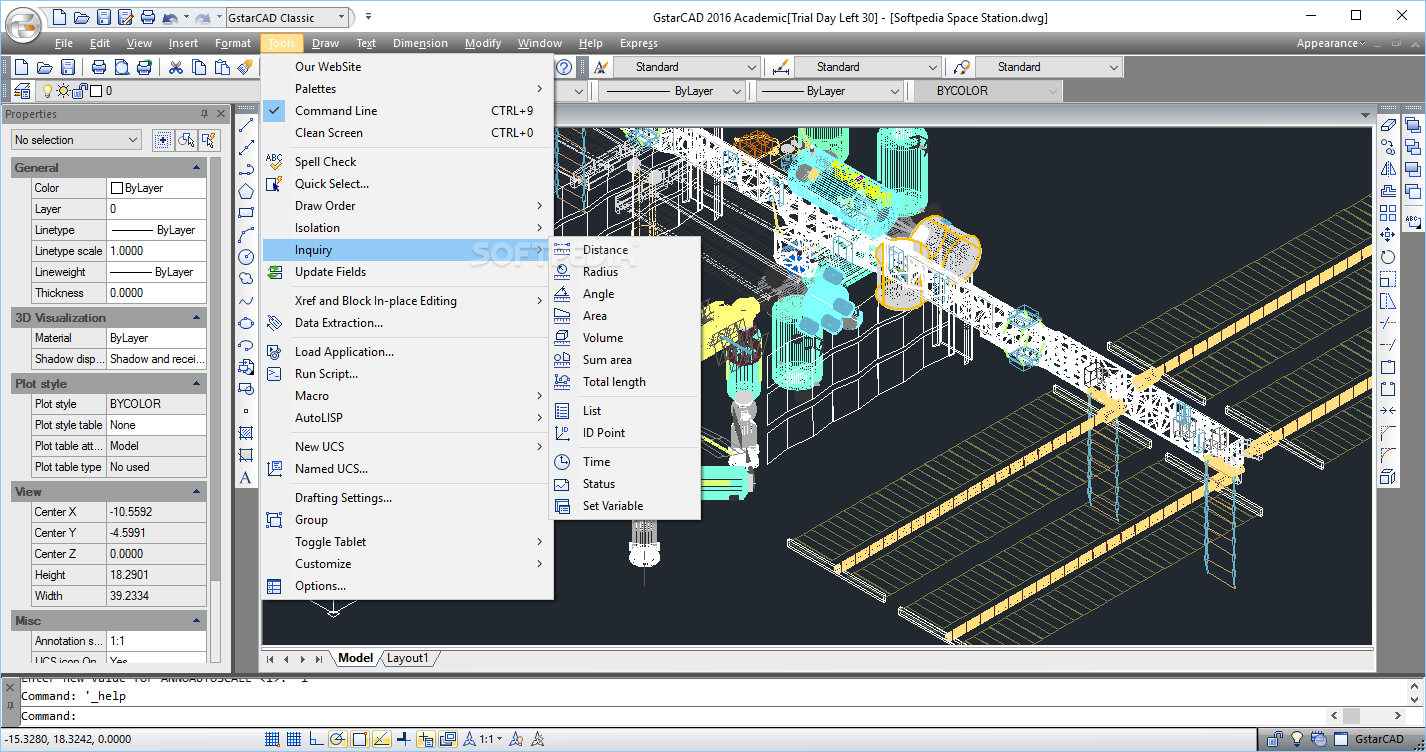
Task: Open the Appearance dropdown at top right
Action: click(x=1331, y=43)
